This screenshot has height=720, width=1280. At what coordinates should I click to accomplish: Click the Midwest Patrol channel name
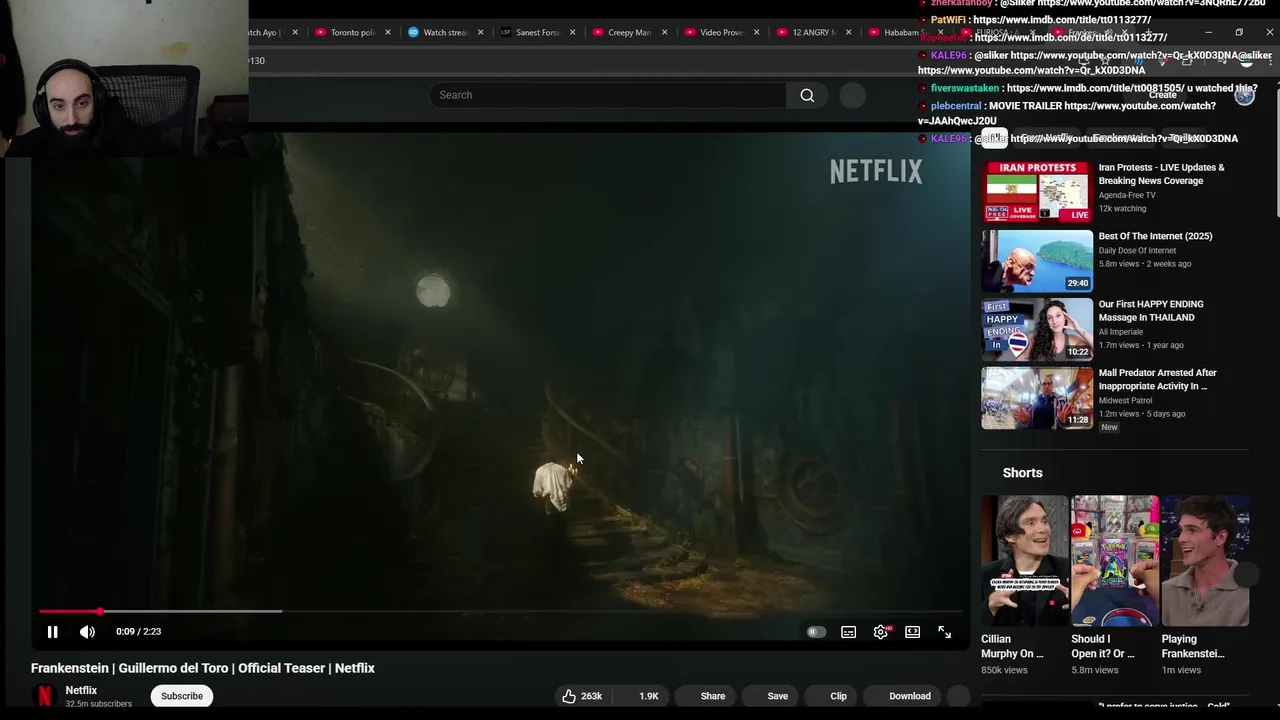[1125, 400]
